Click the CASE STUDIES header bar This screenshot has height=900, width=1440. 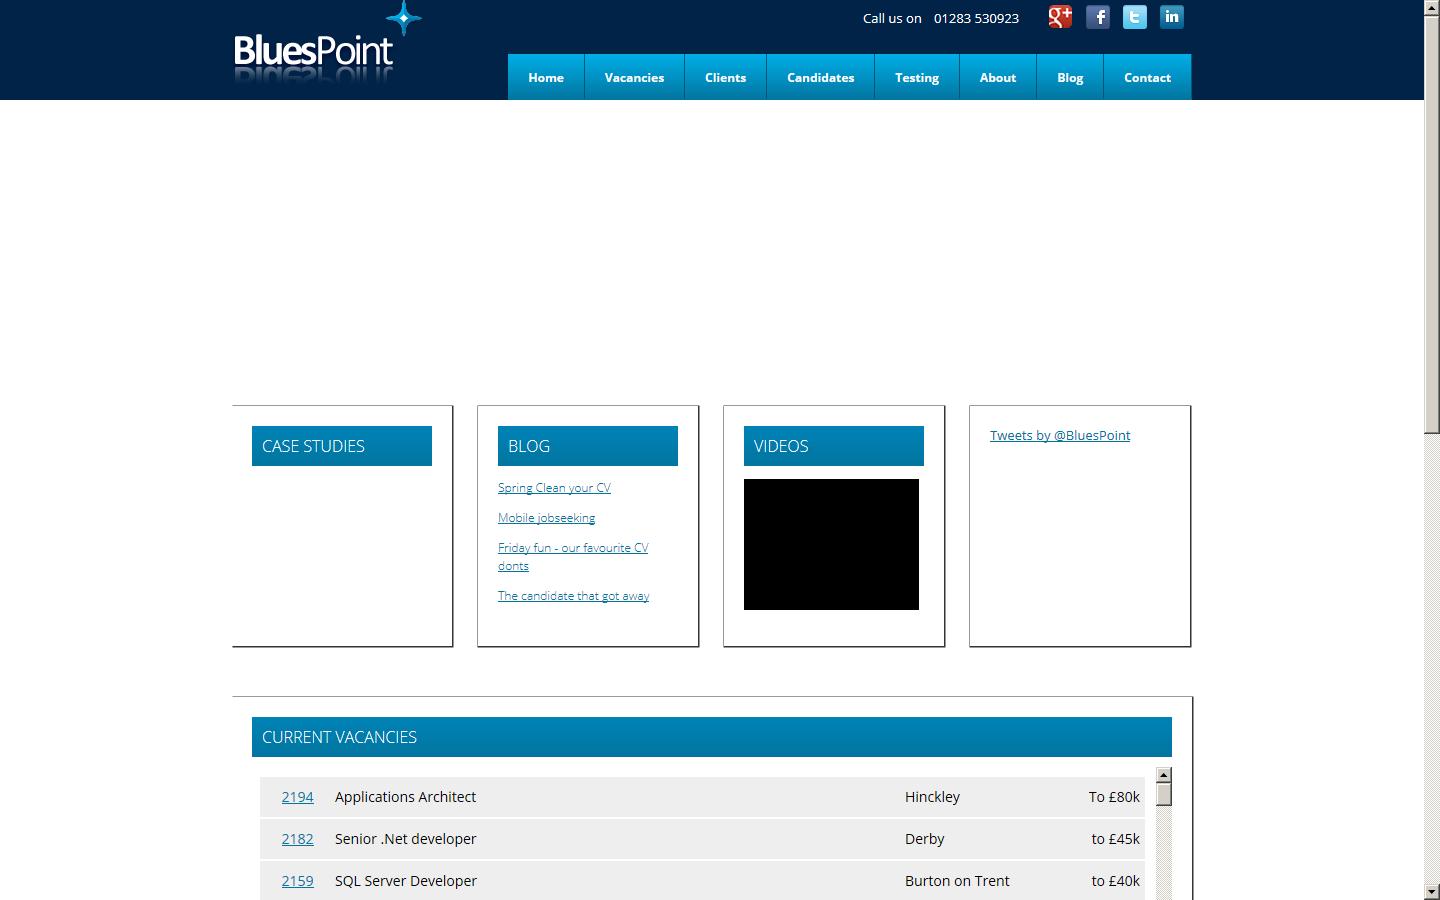click(341, 445)
